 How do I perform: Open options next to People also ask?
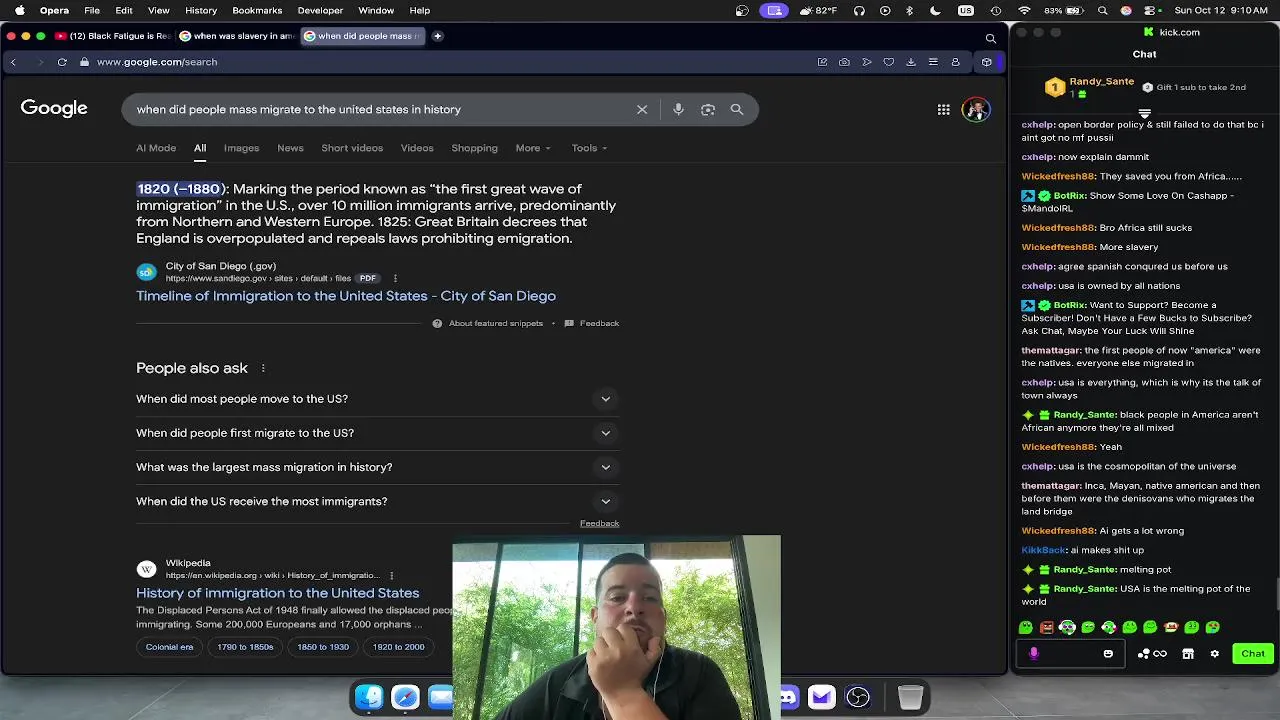(263, 368)
